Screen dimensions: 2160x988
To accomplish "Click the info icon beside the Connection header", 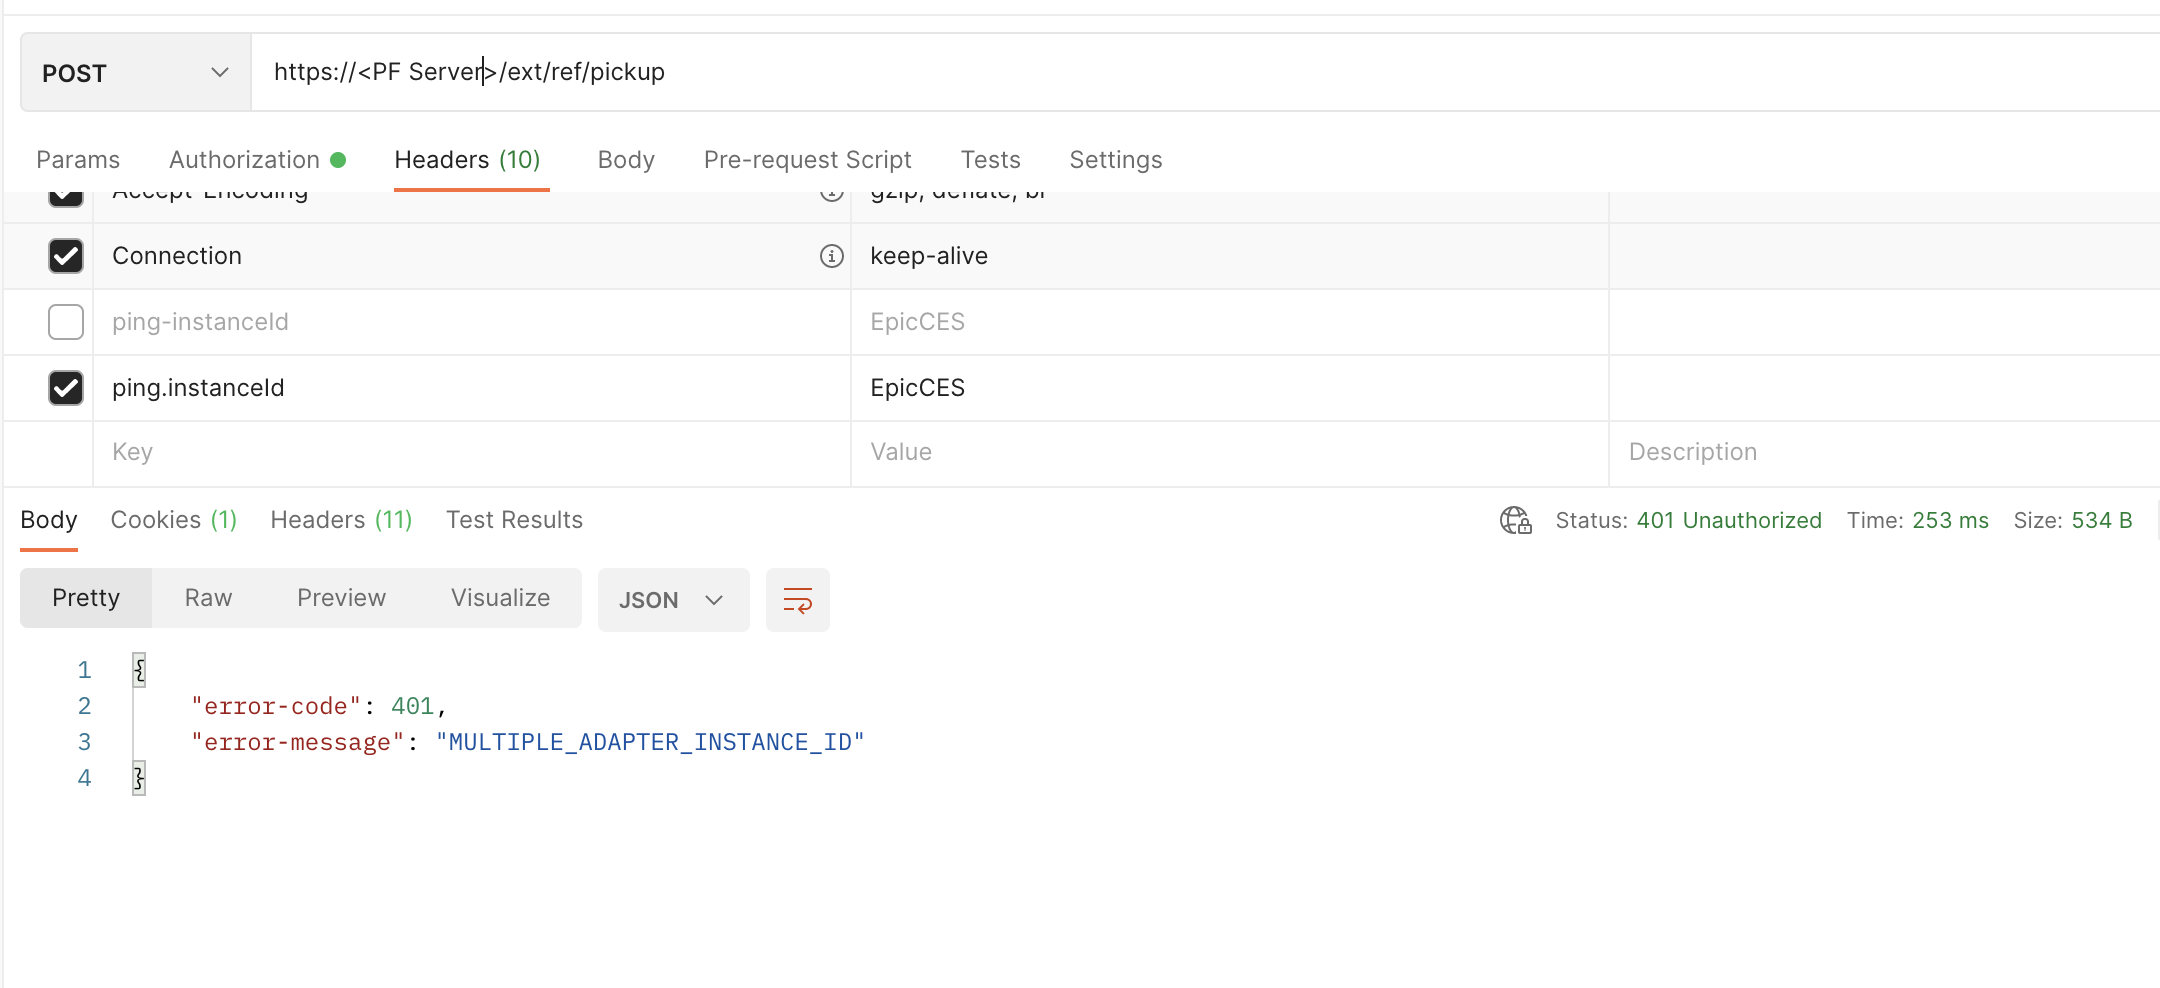I will [831, 256].
